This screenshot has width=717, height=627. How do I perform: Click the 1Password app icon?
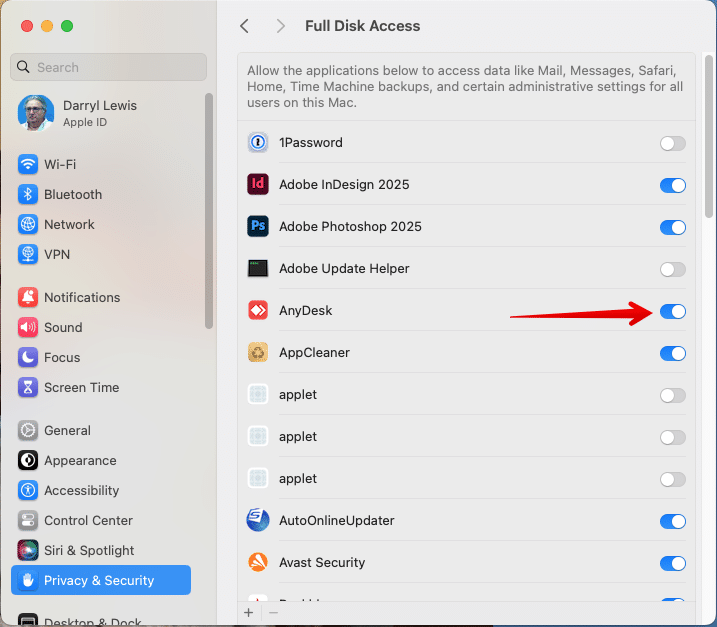258,143
